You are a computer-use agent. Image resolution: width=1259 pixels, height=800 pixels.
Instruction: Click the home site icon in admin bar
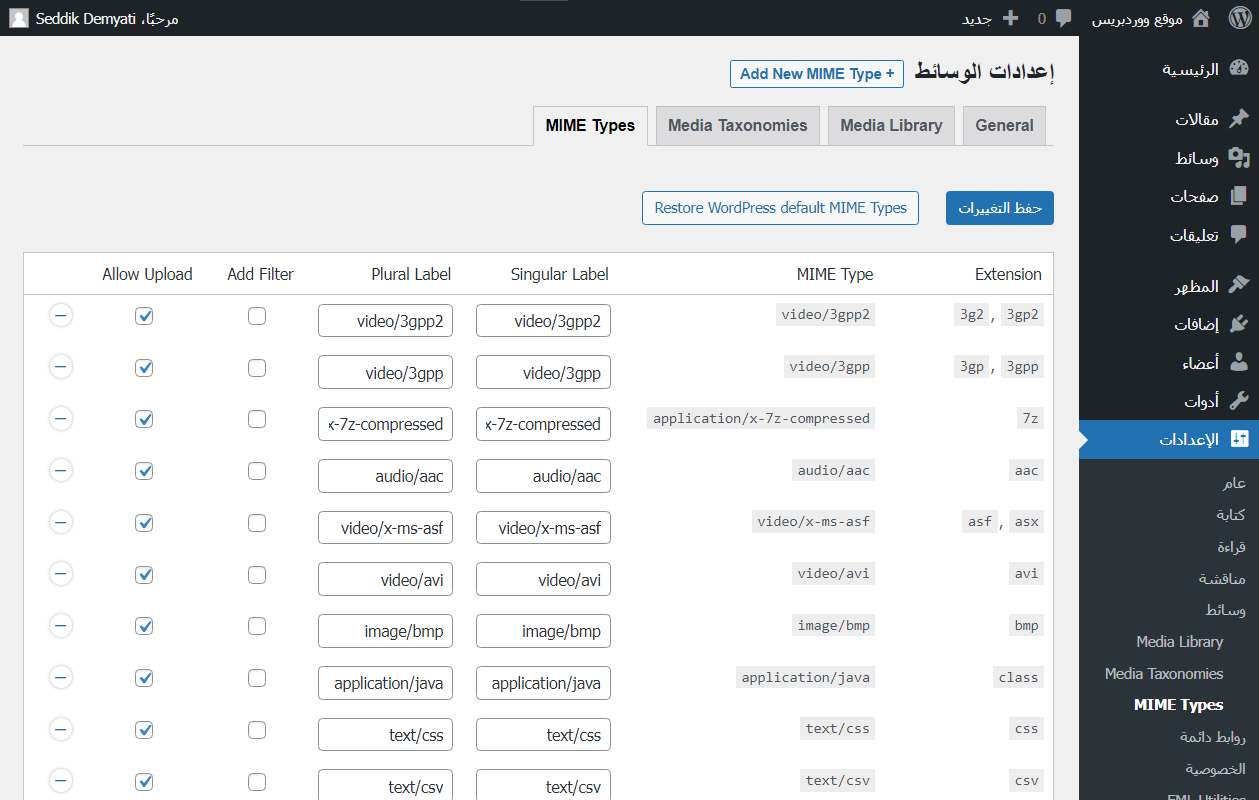(1201, 18)
